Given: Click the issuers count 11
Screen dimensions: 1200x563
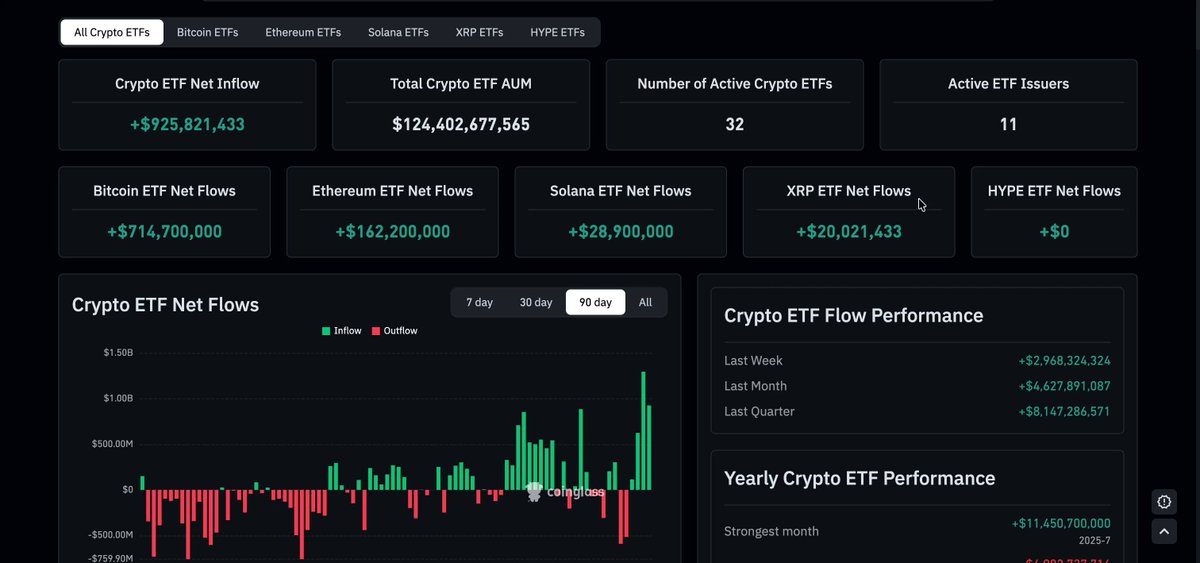Looking at the screenshot, I should pos(1008,125).
